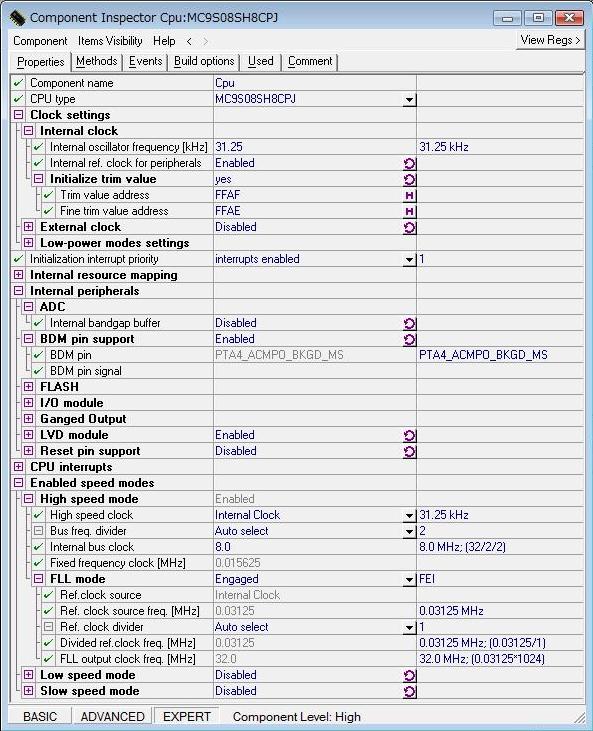Go forward with the right arrow icon

click(x=206, y=41)
